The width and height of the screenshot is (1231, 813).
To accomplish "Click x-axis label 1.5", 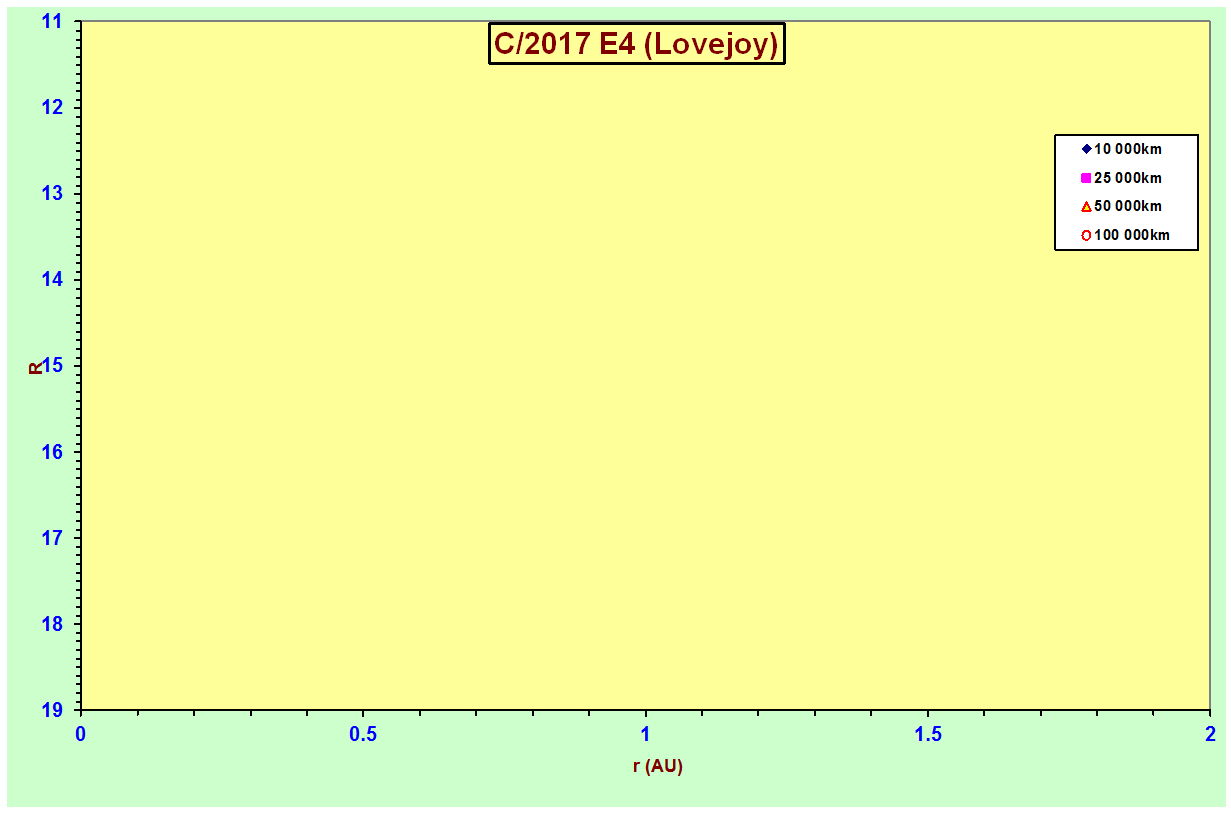I will [928, 734].
